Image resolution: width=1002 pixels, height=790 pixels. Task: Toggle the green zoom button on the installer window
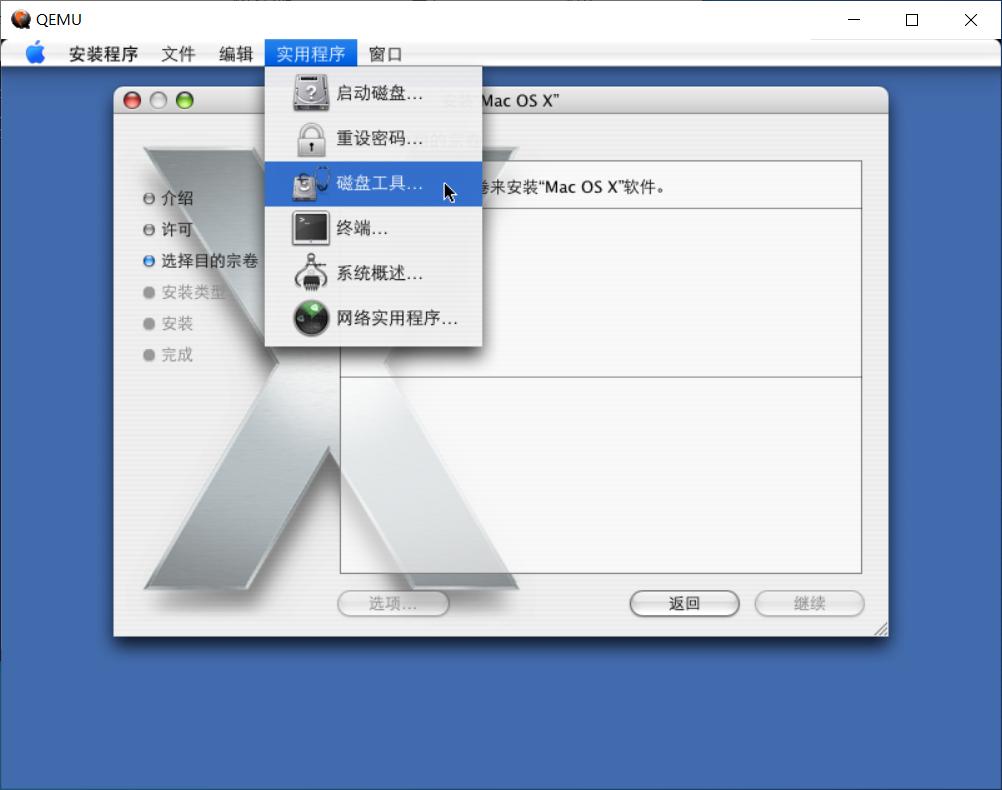point(183,100)
